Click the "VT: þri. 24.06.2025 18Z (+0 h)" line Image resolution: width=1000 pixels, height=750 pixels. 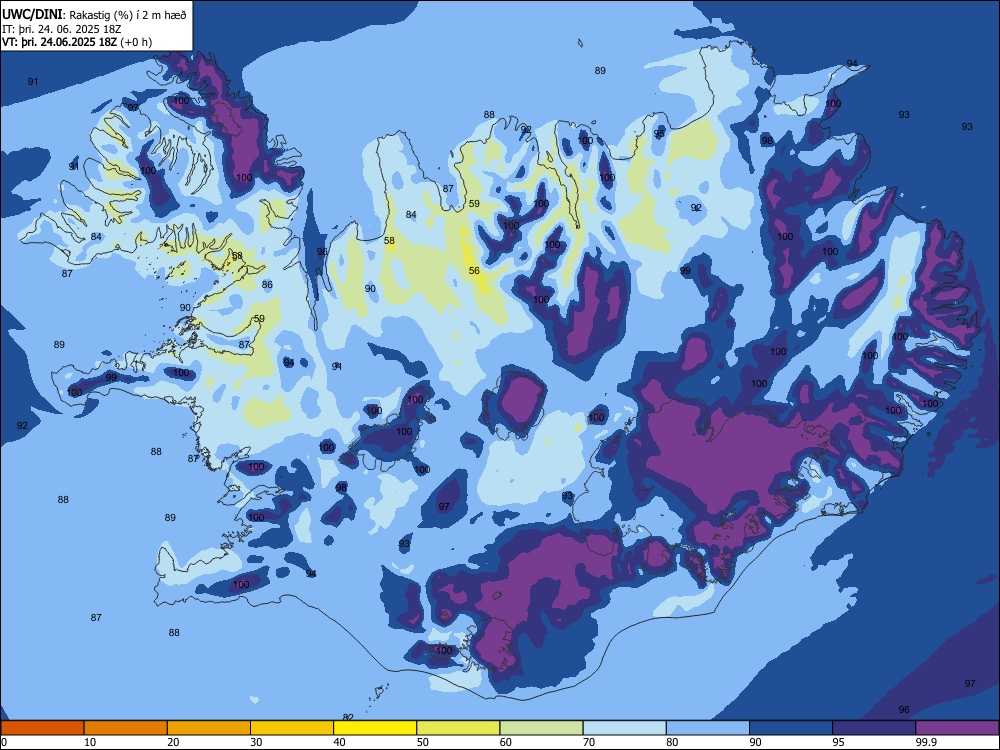pos(77,42)
